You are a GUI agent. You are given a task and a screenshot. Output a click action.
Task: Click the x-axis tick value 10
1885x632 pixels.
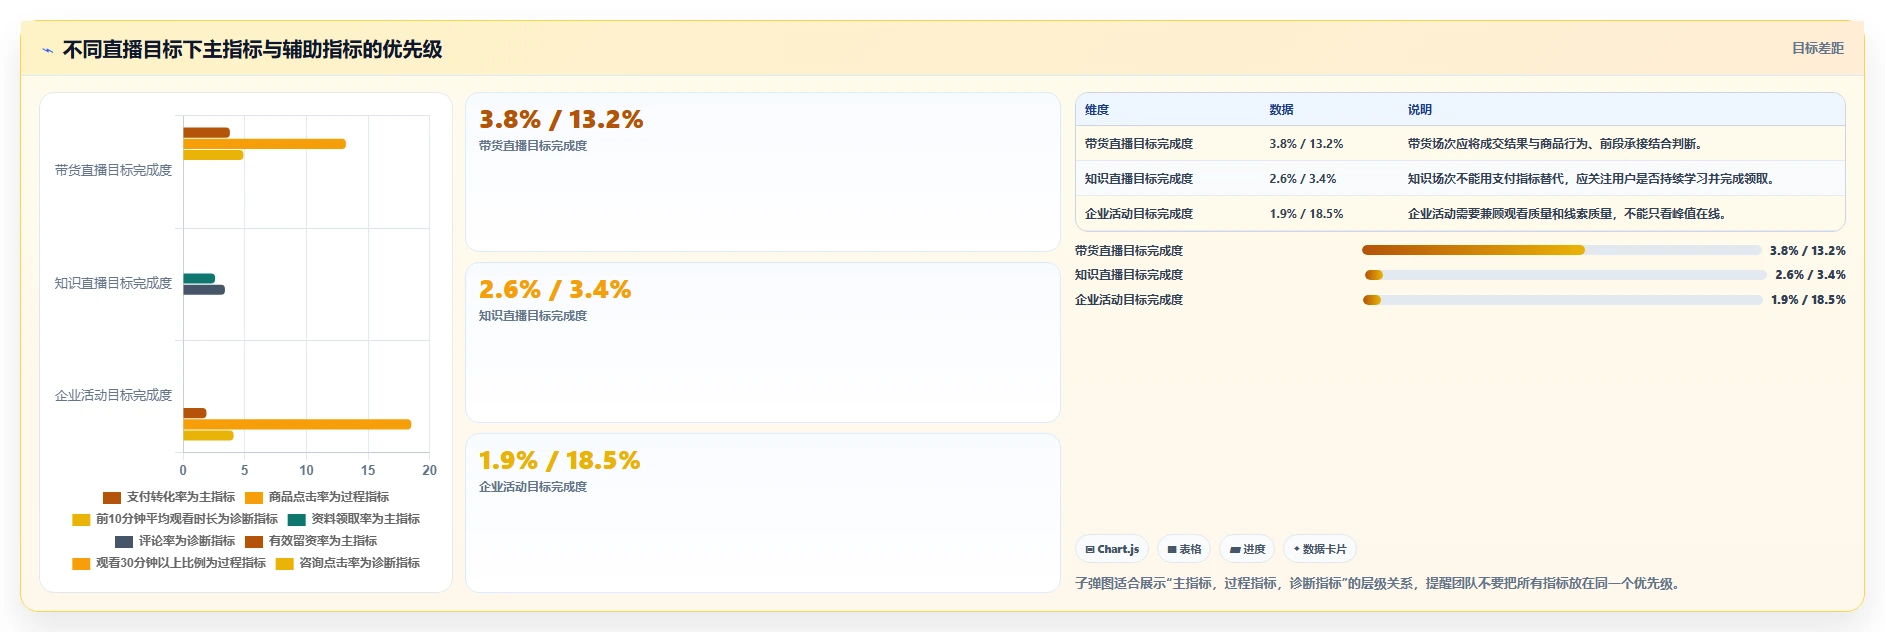click(306, 470)
